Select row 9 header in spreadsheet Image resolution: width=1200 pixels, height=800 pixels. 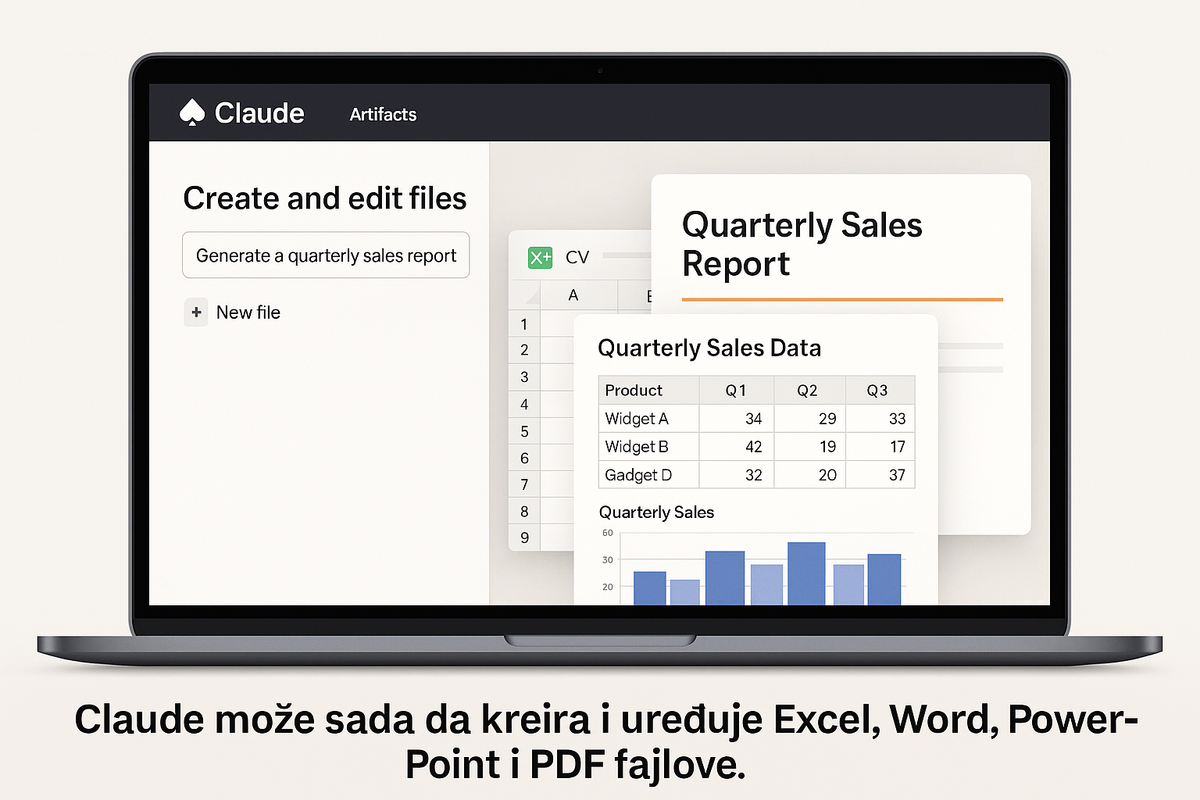(524, 538)
